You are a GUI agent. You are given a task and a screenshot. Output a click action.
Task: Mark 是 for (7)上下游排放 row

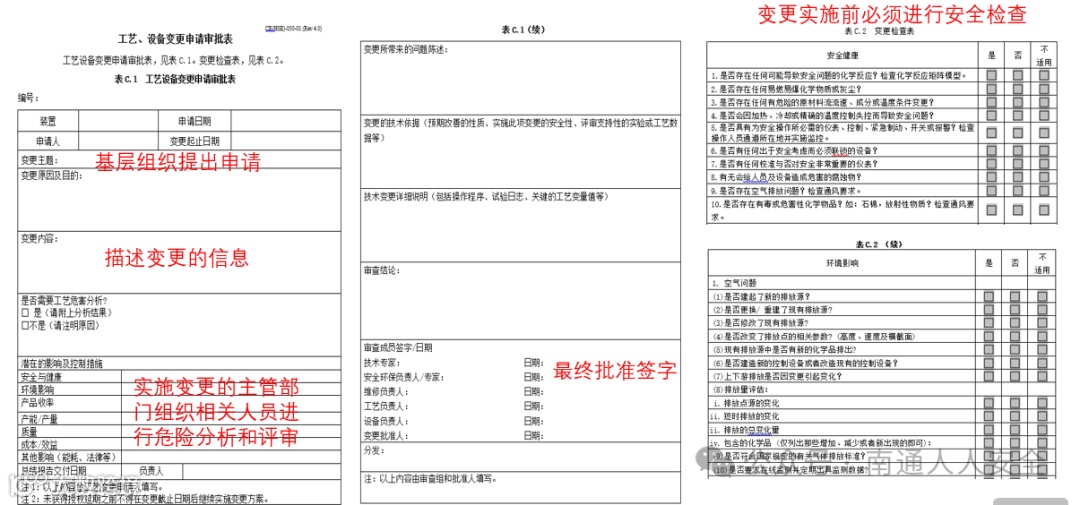click(x=989, y=376)
